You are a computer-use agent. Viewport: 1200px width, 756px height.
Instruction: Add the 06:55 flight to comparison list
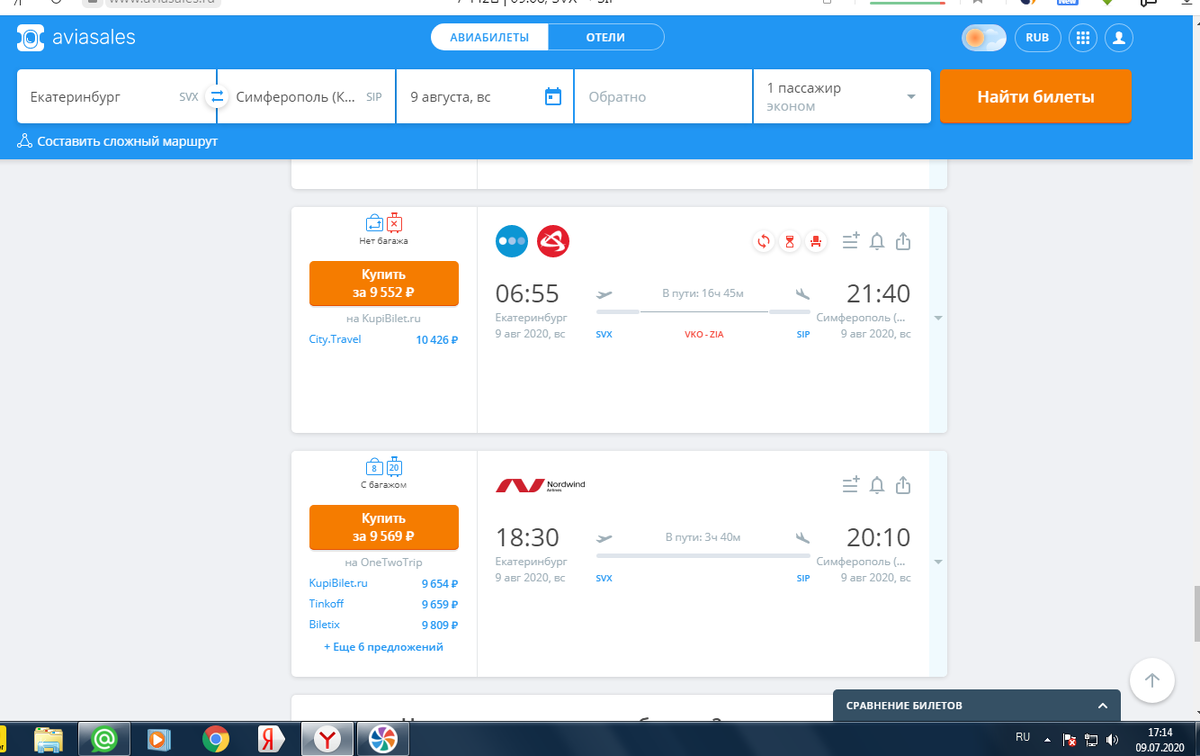pos(851,241)
